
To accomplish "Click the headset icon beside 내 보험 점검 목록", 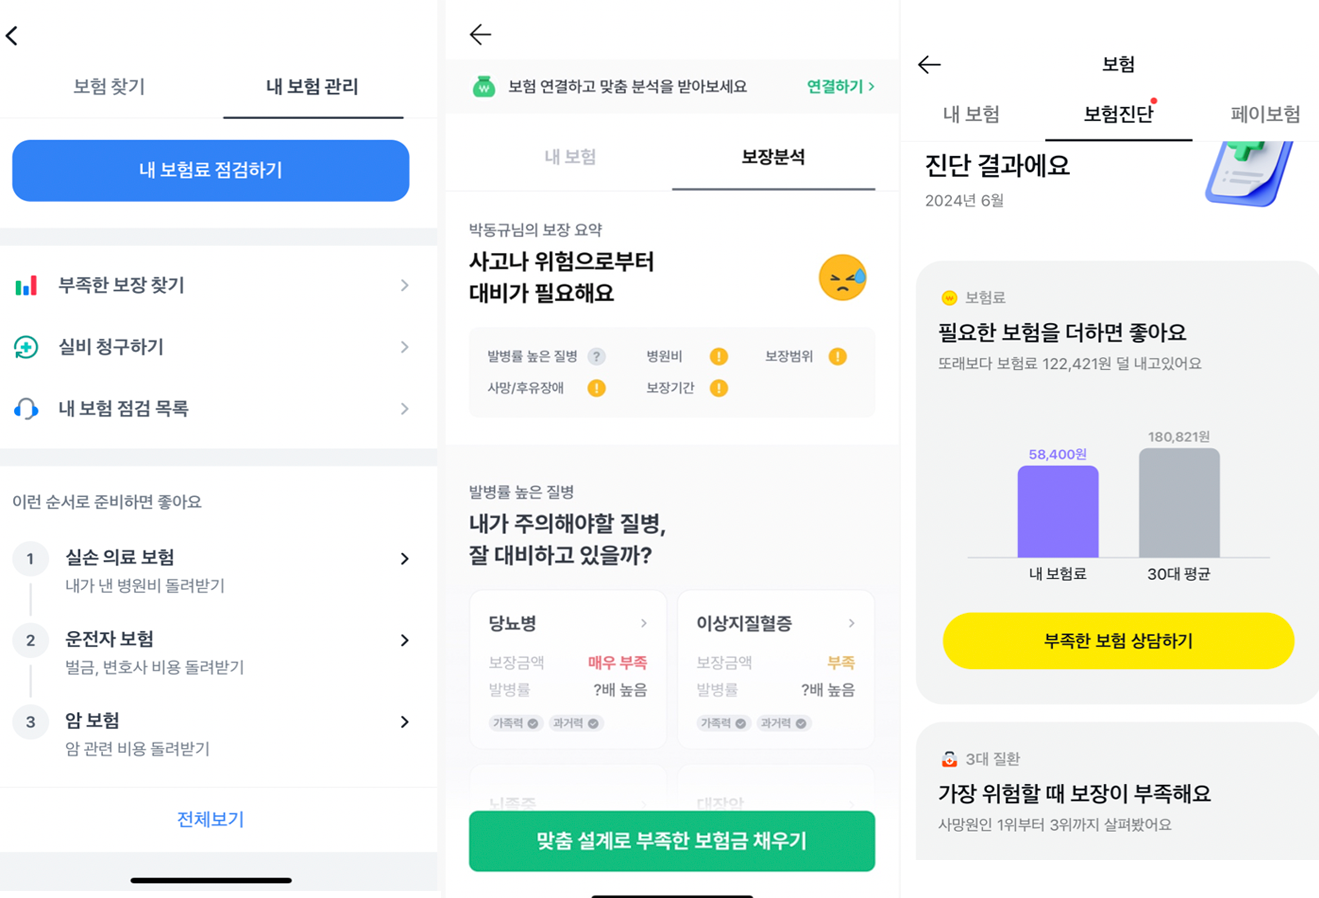I will pyautogui.click(x=27, y=408).
